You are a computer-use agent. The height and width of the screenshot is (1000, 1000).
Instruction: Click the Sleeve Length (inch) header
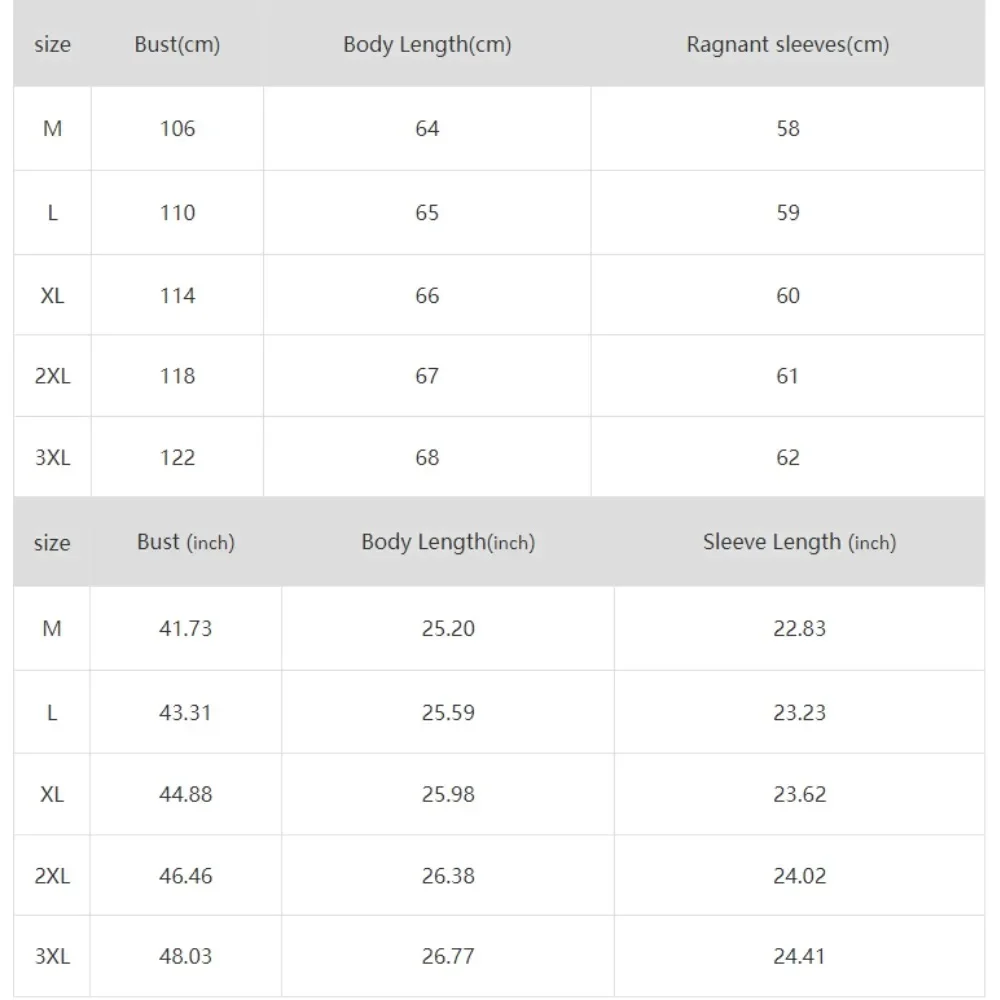point(799,542)
